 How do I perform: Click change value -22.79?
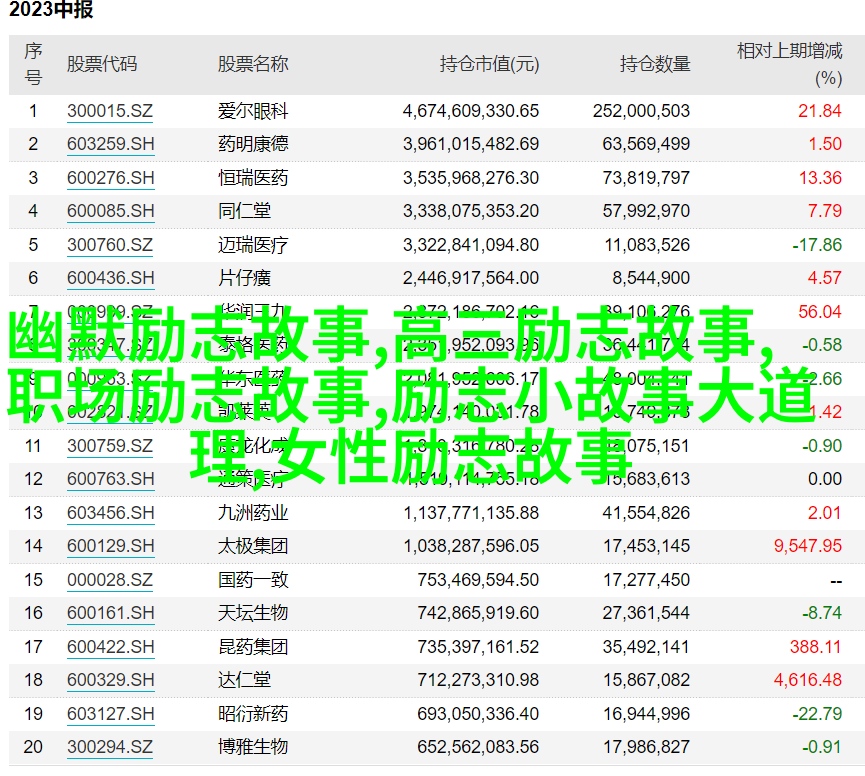(x=817, y=714)
